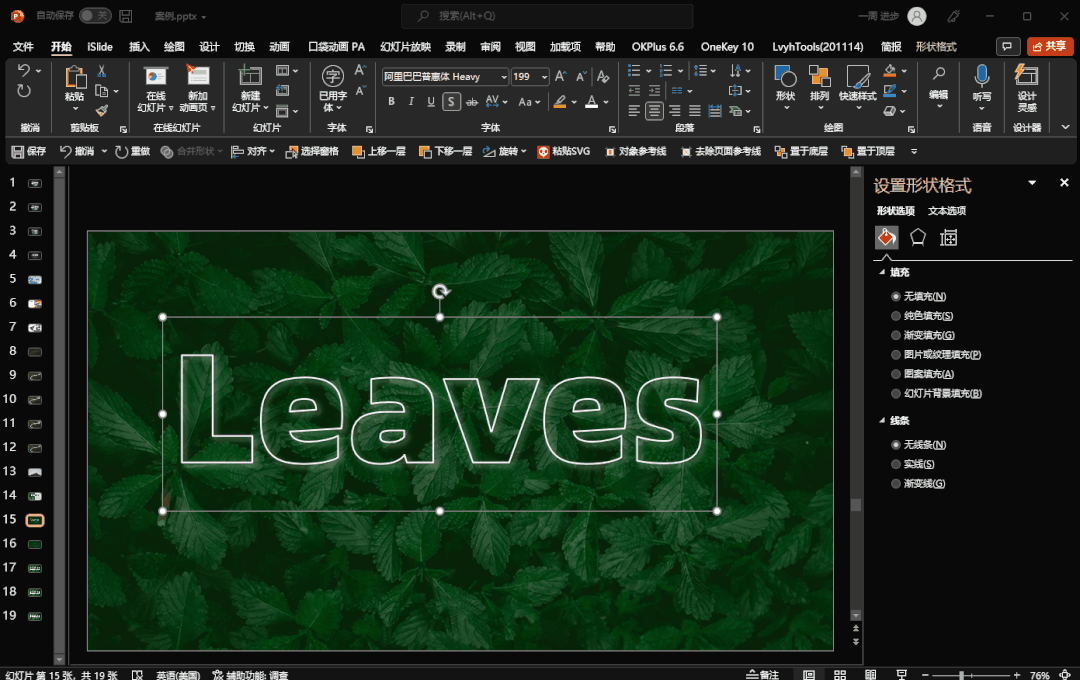This screenshot has height=680, width=1080.
Task: Click Remove page guides button
Action: coord(720,152)
